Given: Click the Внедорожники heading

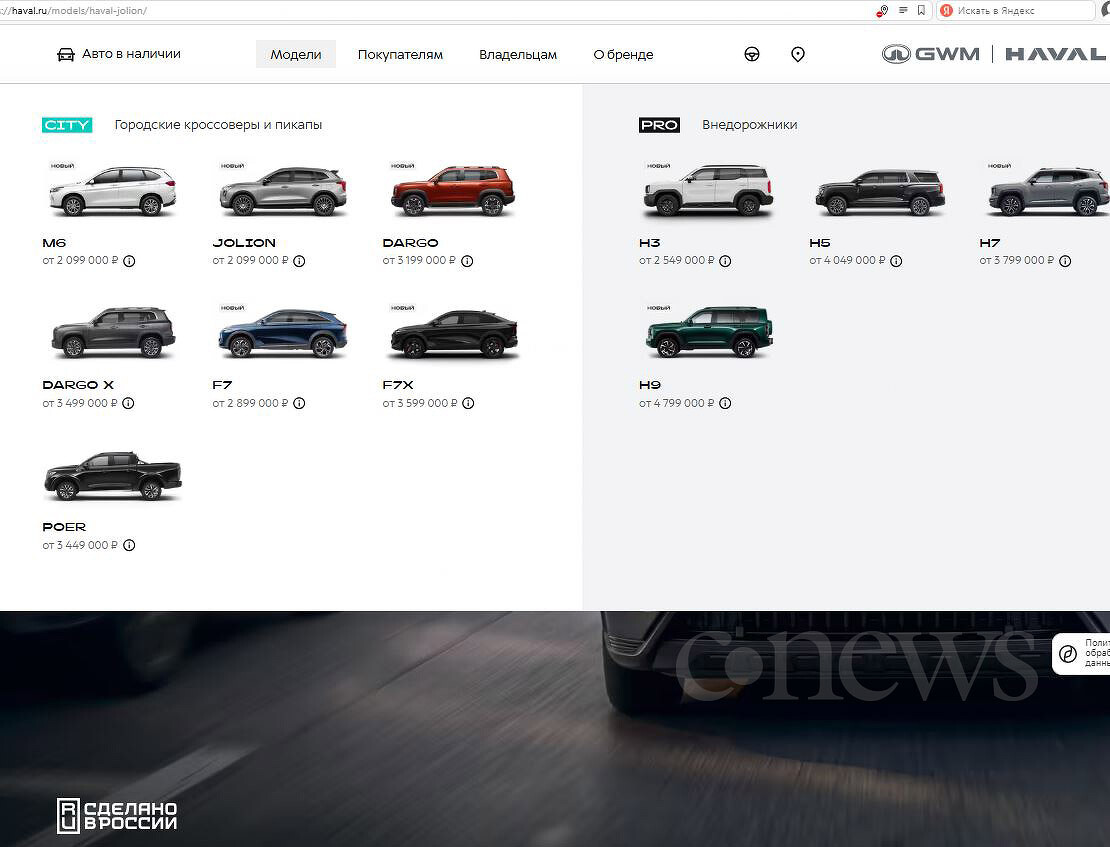Looking at the screenshot, I should point(750,125).
